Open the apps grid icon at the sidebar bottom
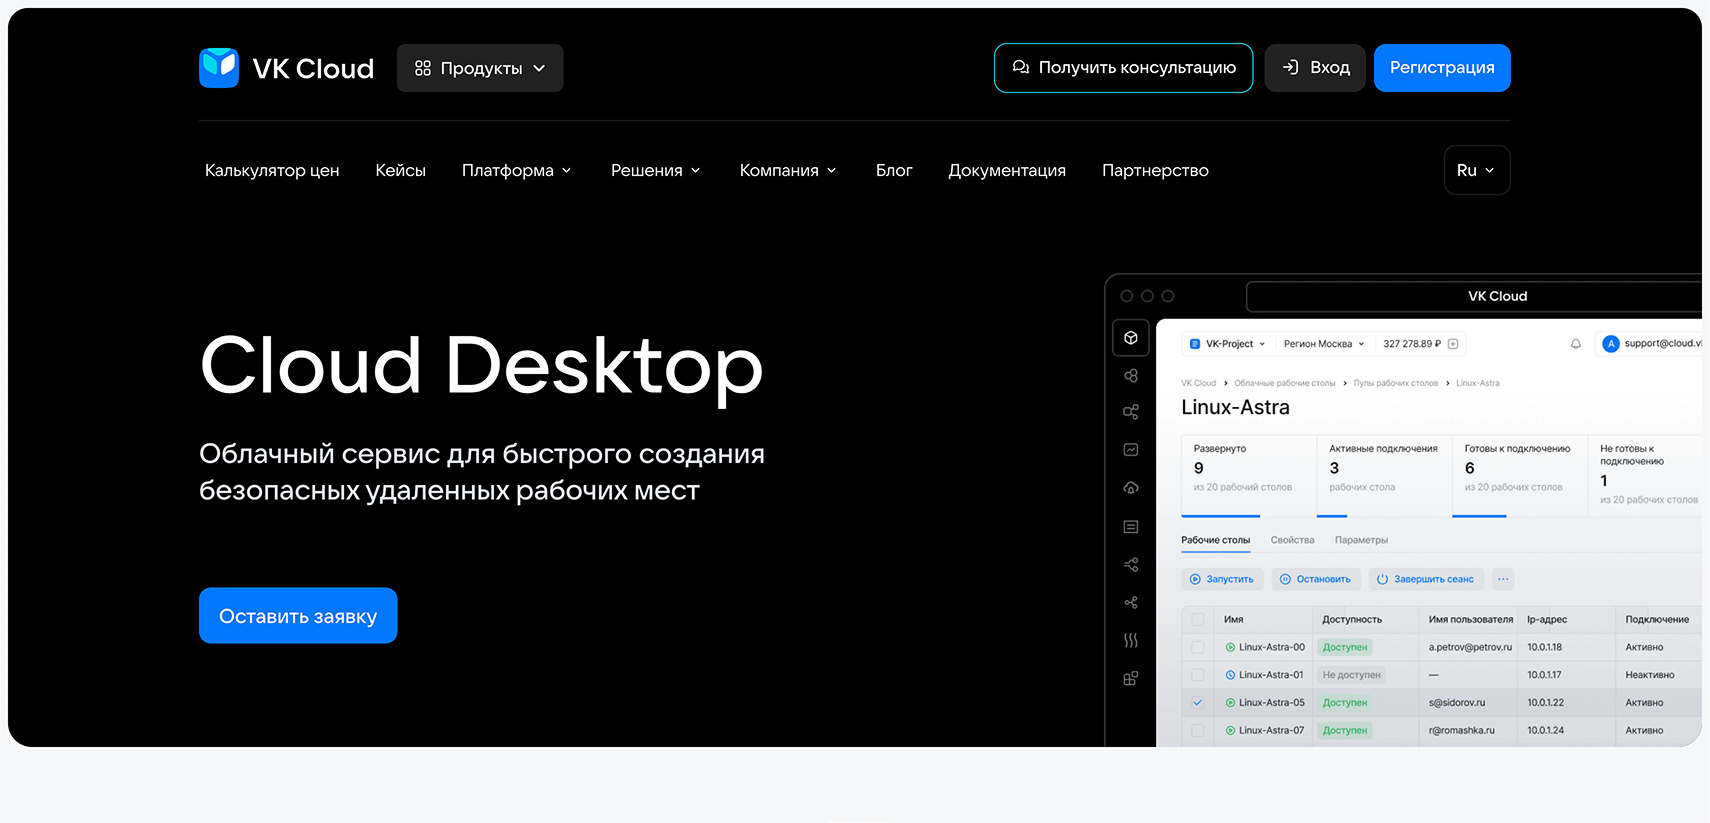 point(1131,678)
